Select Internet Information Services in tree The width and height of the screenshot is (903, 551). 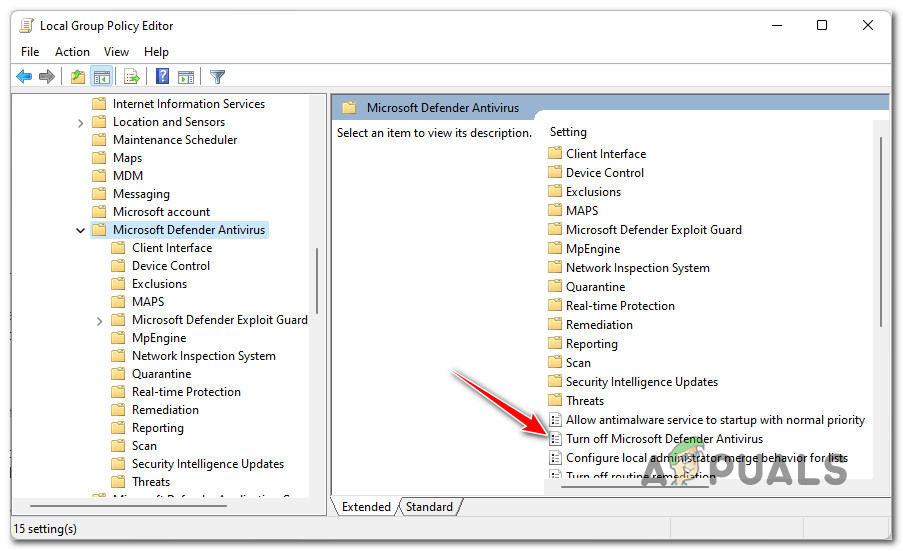[189, 104]
